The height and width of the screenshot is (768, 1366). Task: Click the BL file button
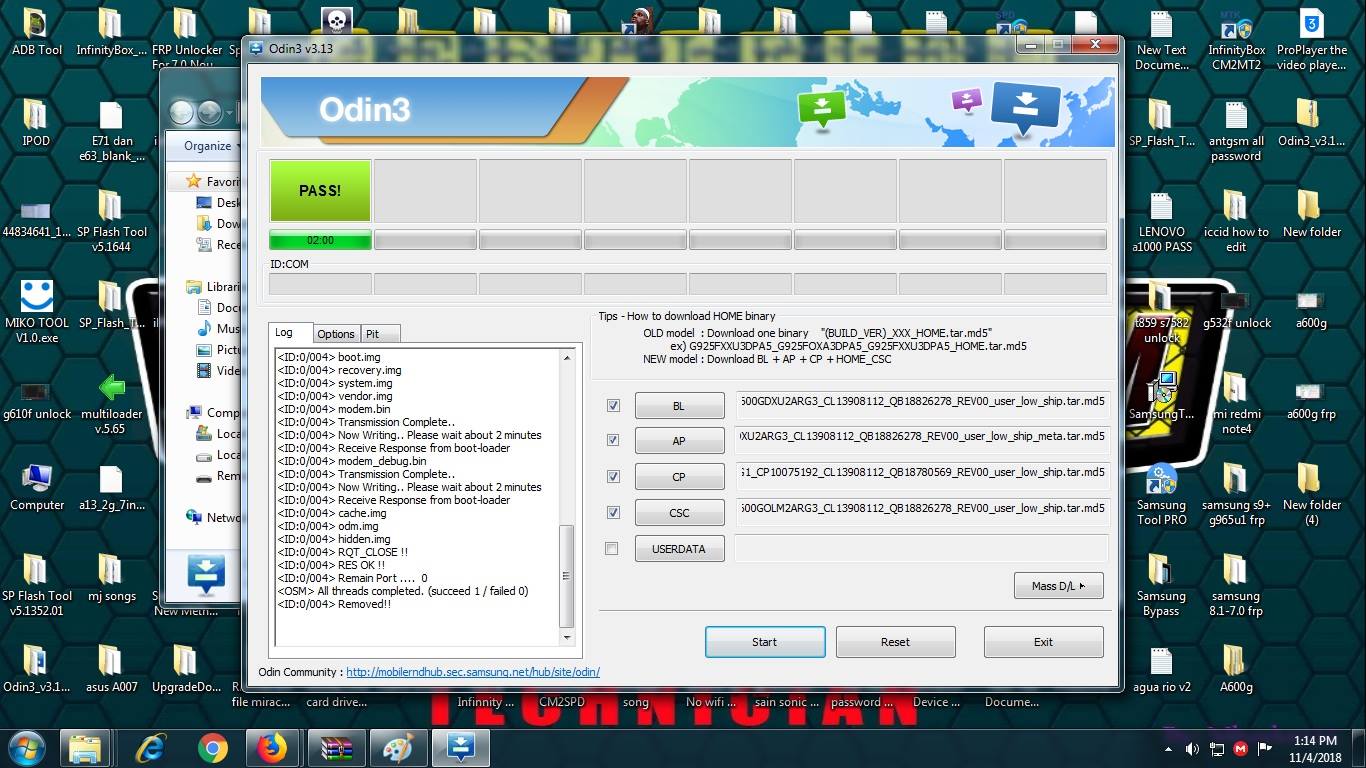tap(679, 406)
